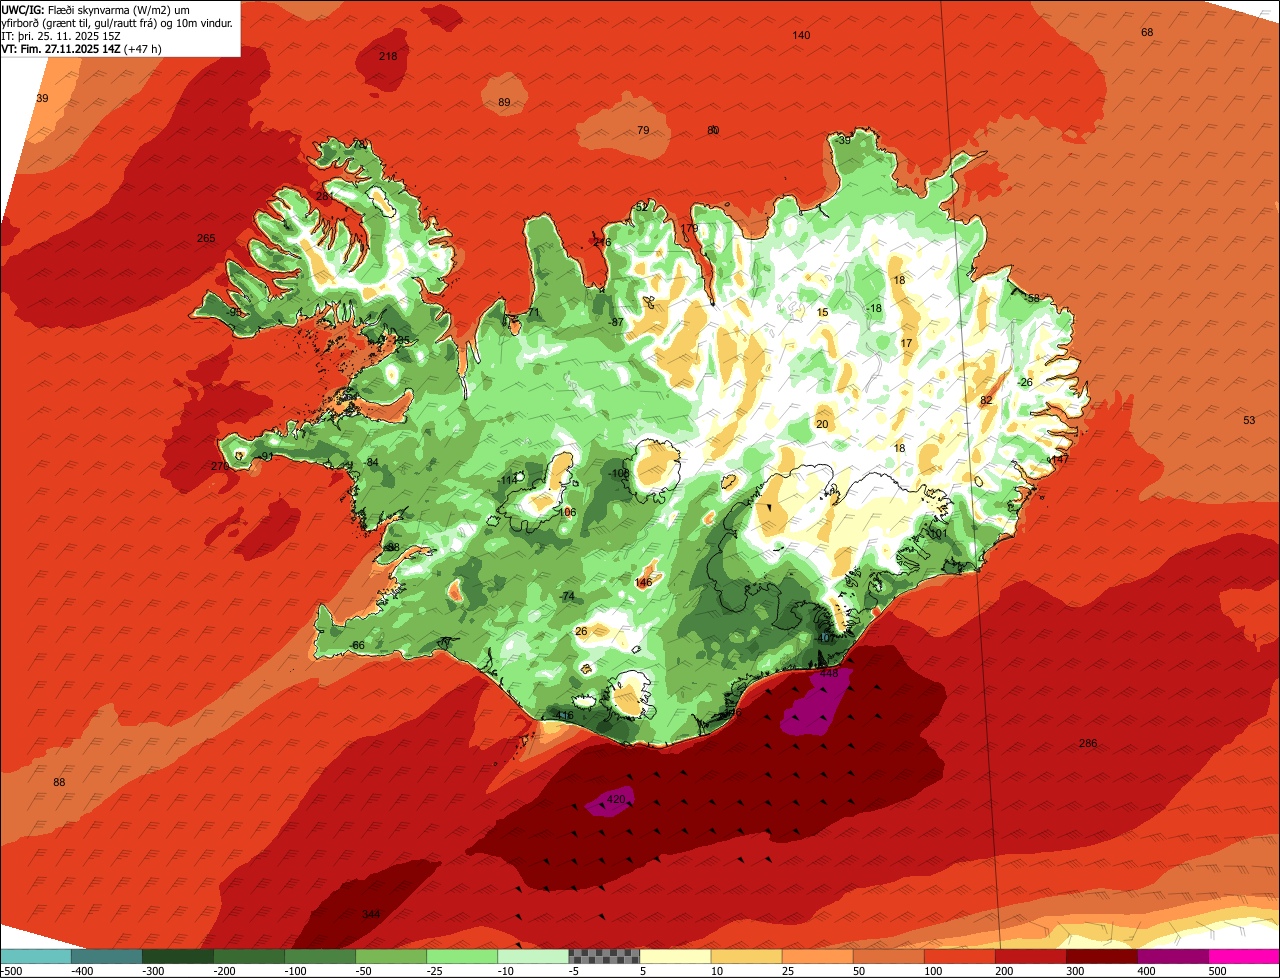
Task: Click the map value -18
Action: click(874, 308)
